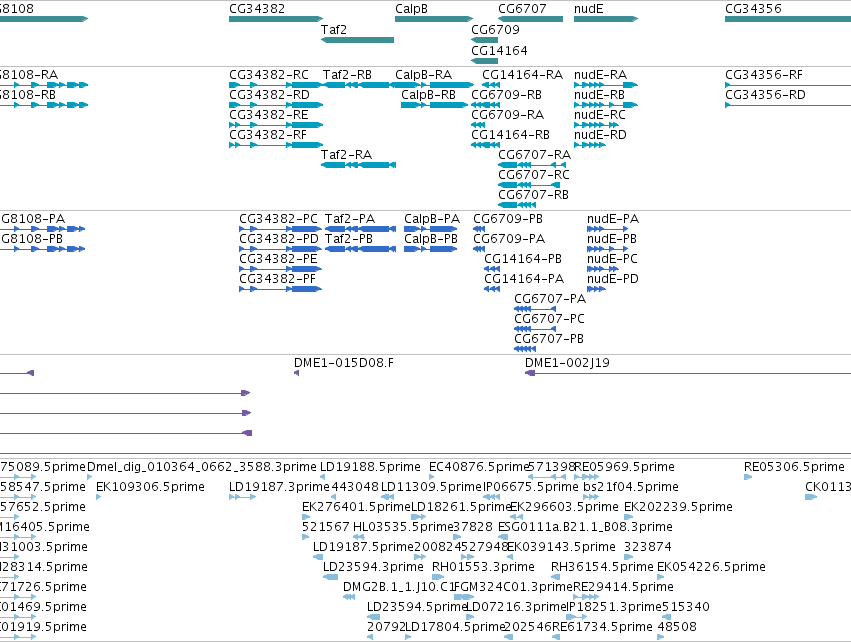Open transcript CG34382-RD
Screen dimensions: 851x642
click(x=269, y=95)
